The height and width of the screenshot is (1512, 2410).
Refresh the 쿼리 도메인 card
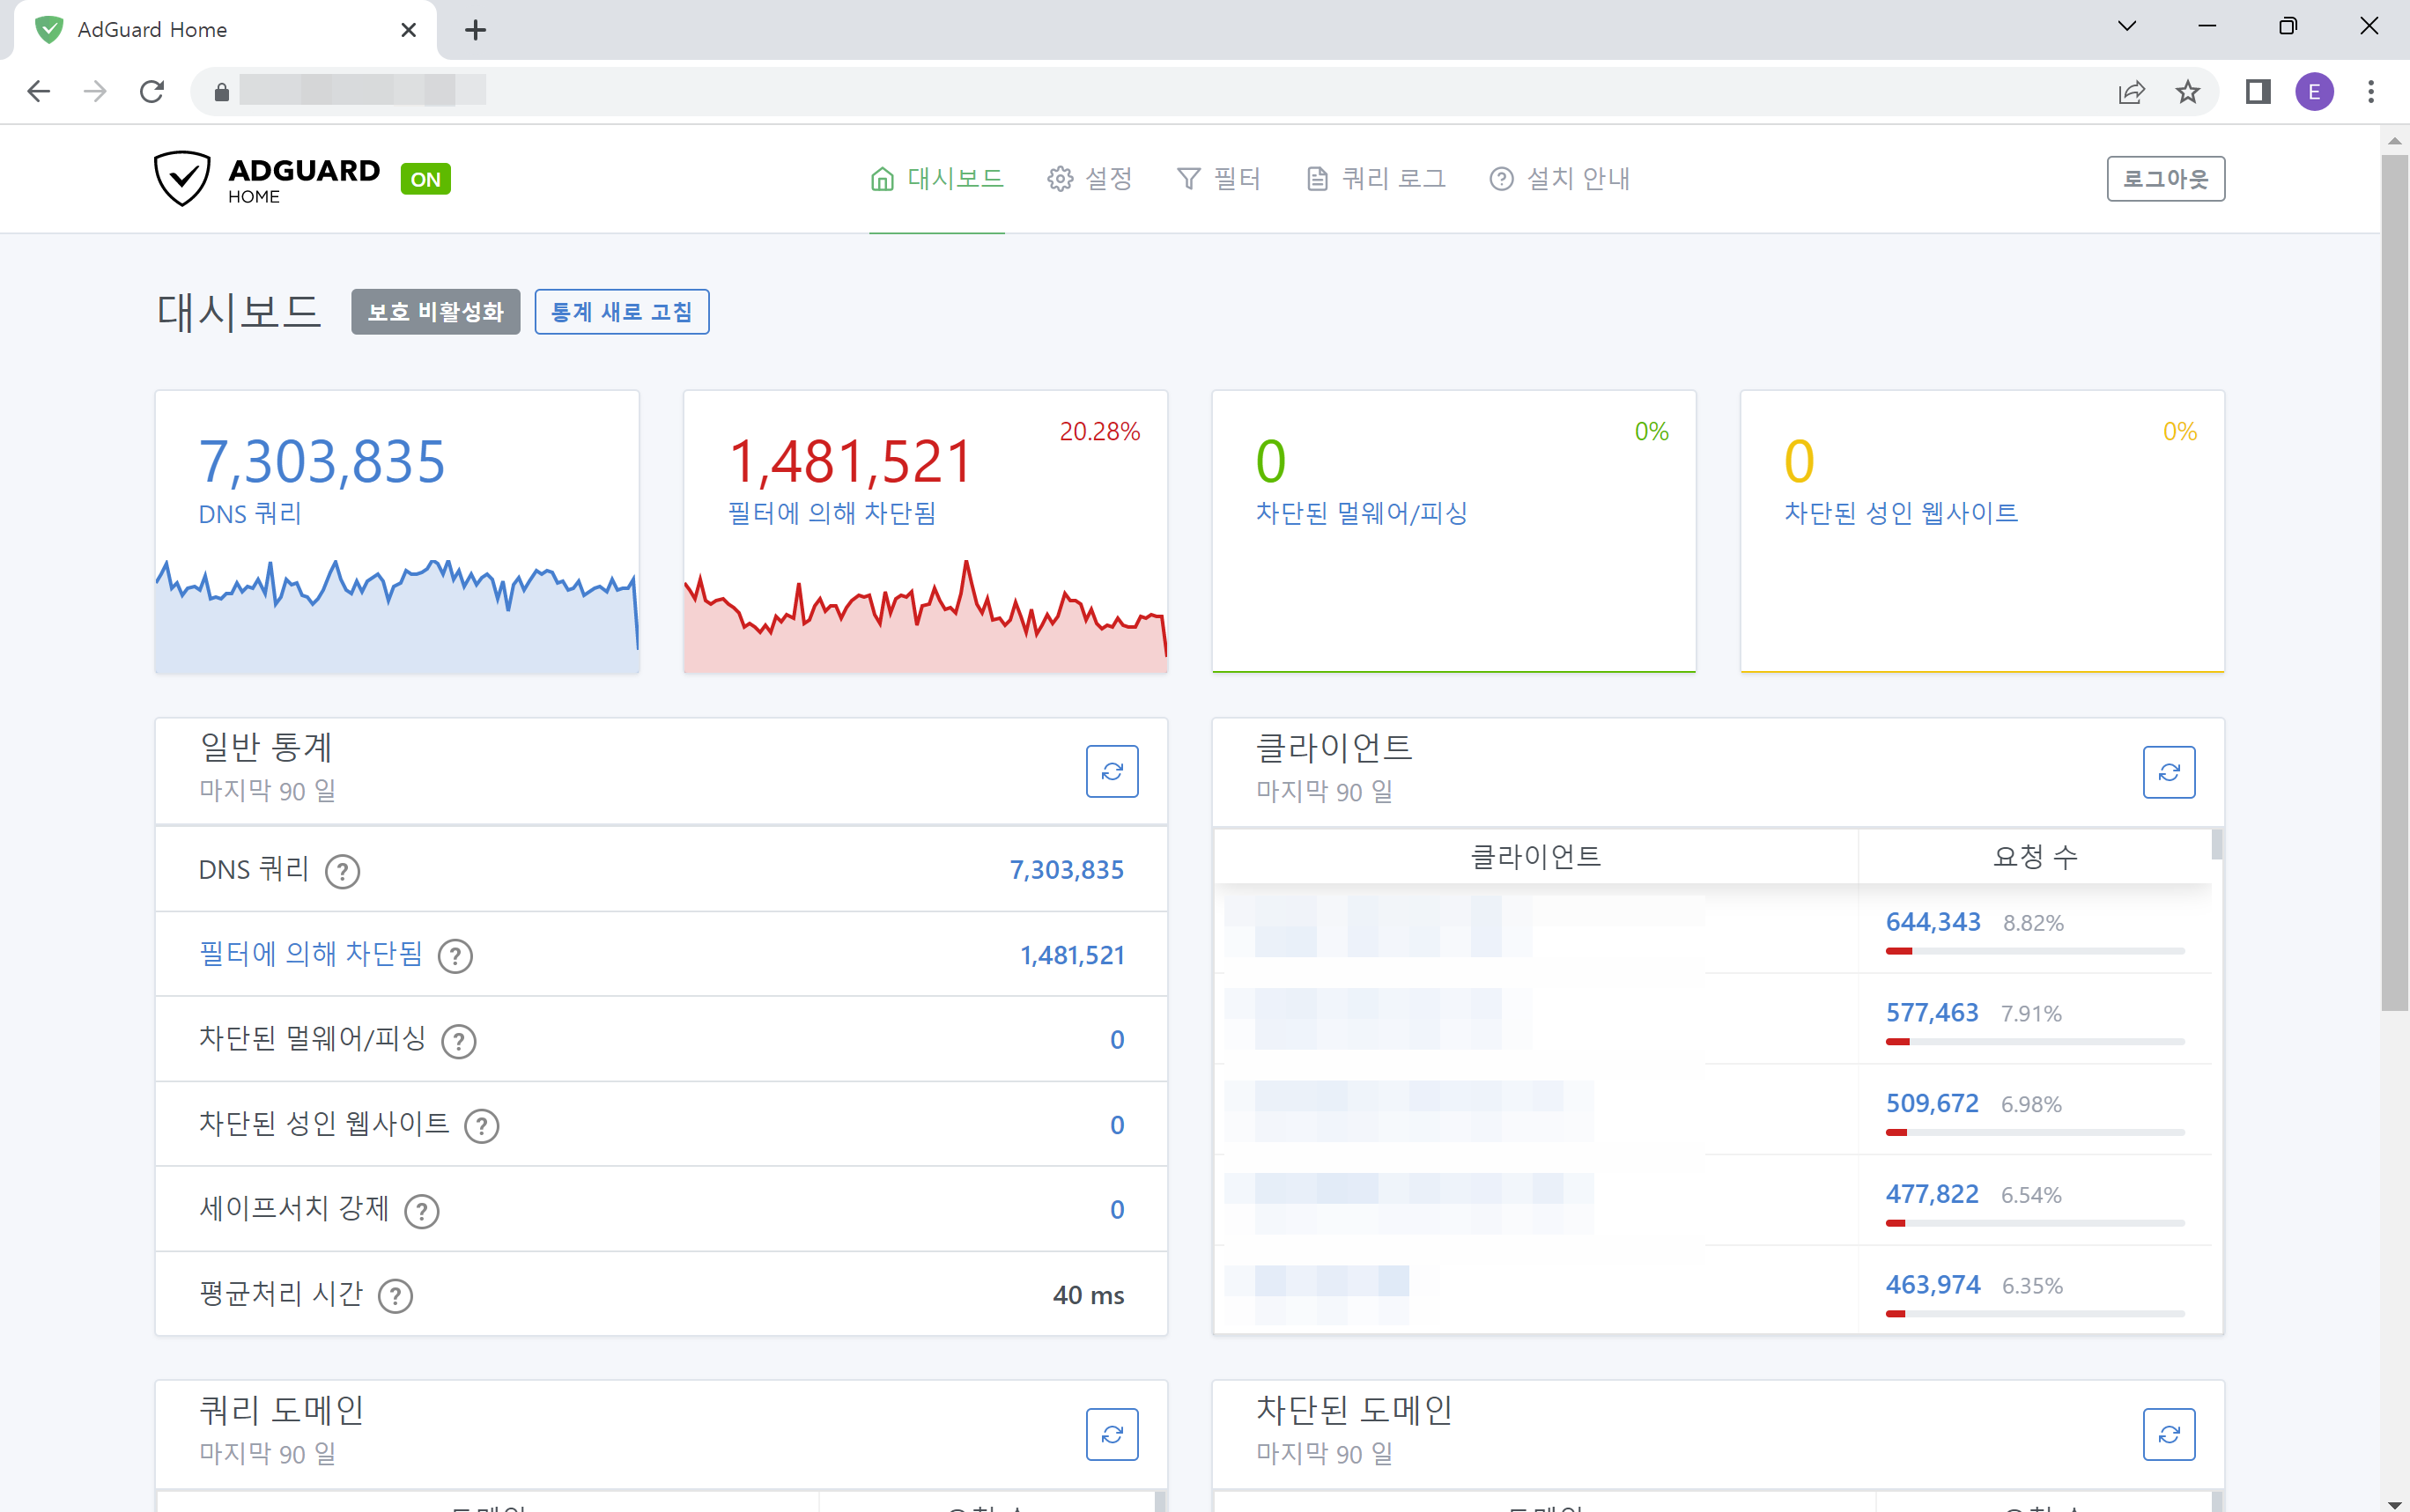[x=1112, y=1434]
